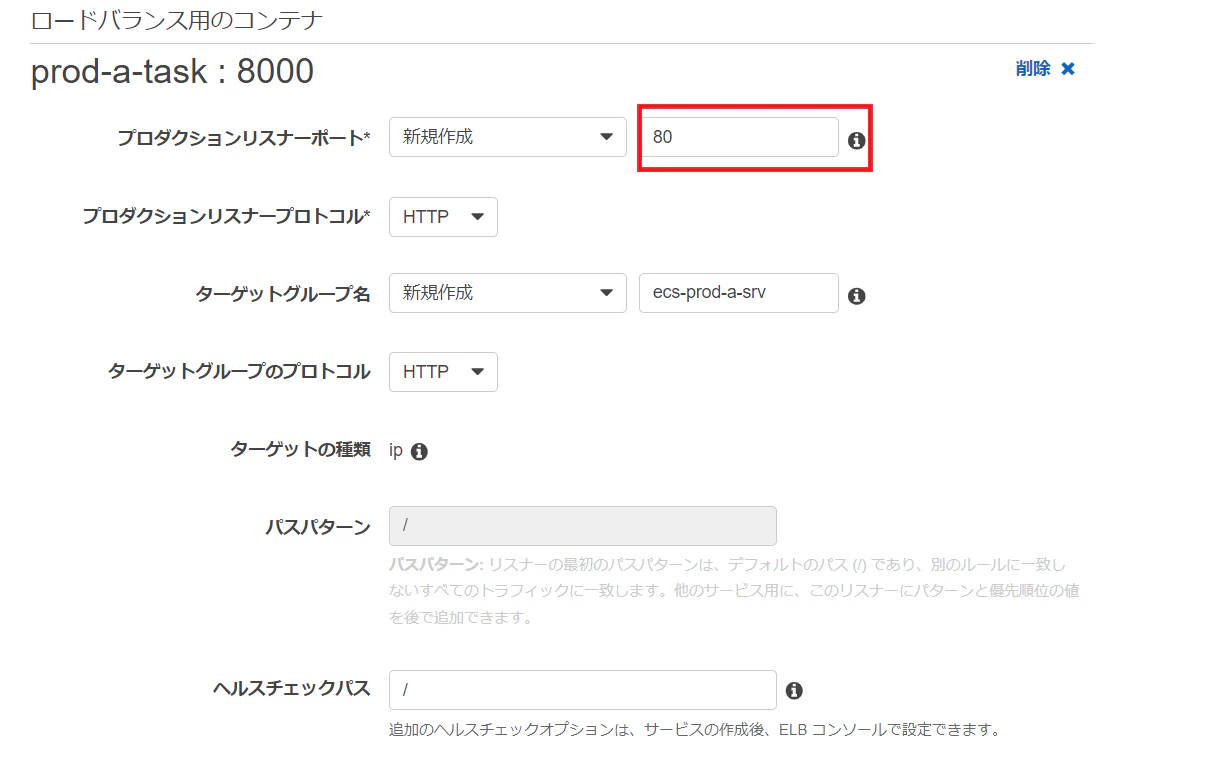The width and height of the screenshot is (1222, 765).
Task: Choose HTTP in the target group protocol combobox
Action: (x=443, y=371)
